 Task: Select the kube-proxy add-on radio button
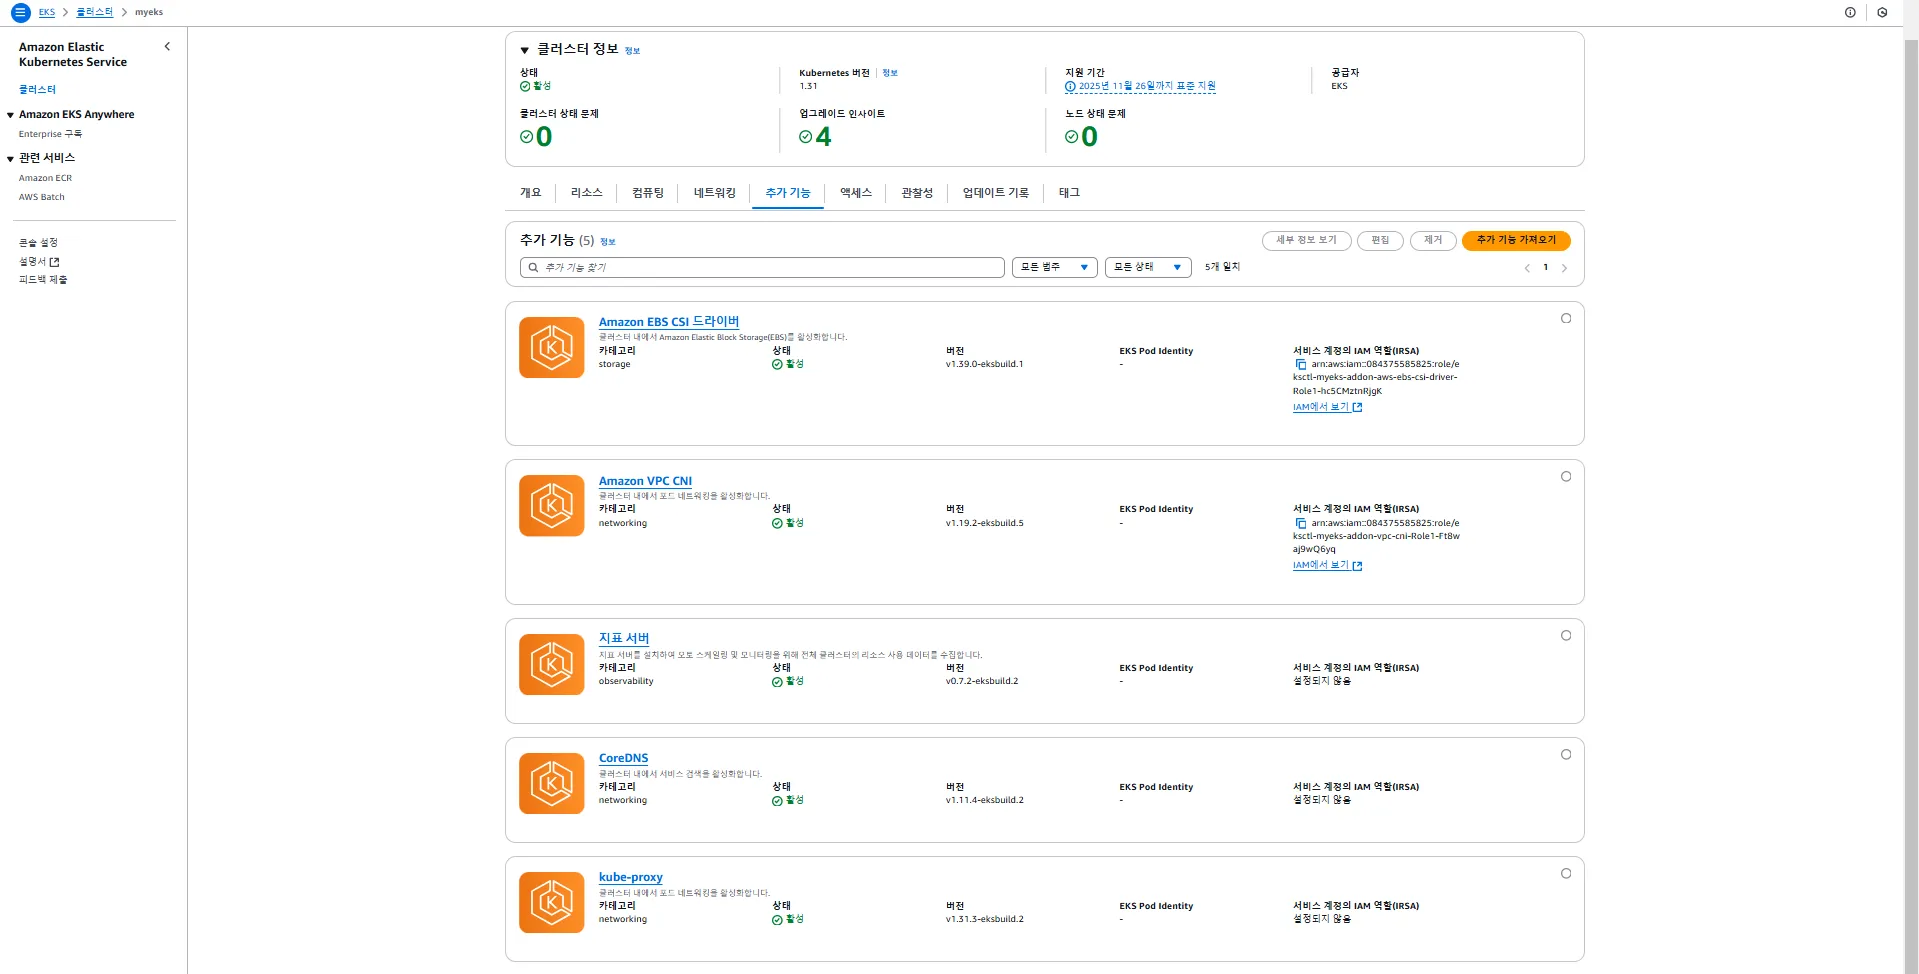[x=1566, y=874]
